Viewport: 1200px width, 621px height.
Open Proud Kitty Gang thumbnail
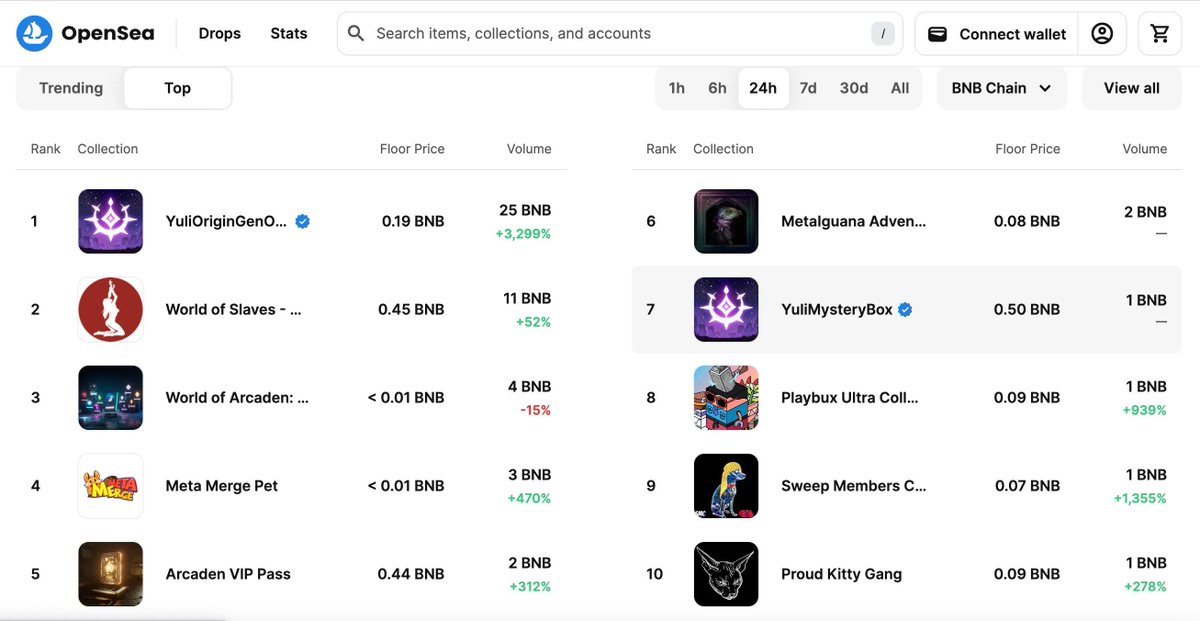[726, 573]
